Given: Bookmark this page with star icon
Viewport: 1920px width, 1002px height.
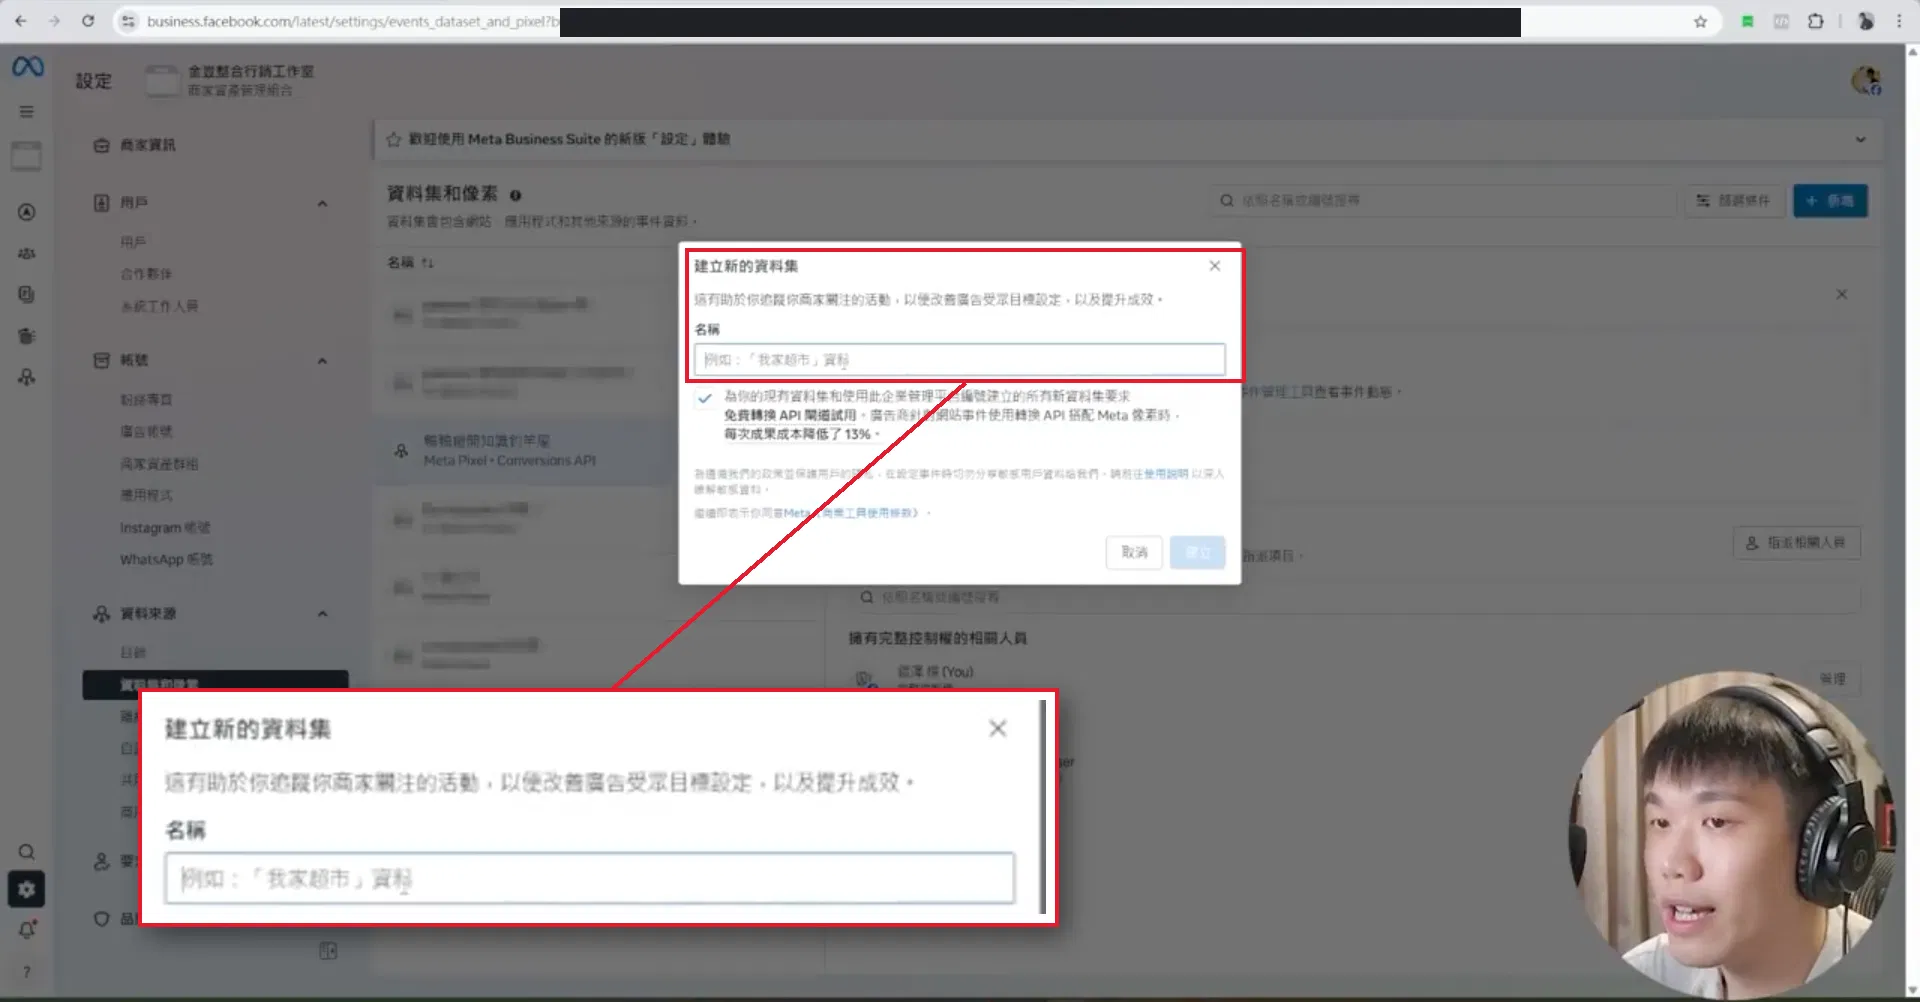Looking at the screenshot, I should pyautogui.click(x=1700, y=21).
